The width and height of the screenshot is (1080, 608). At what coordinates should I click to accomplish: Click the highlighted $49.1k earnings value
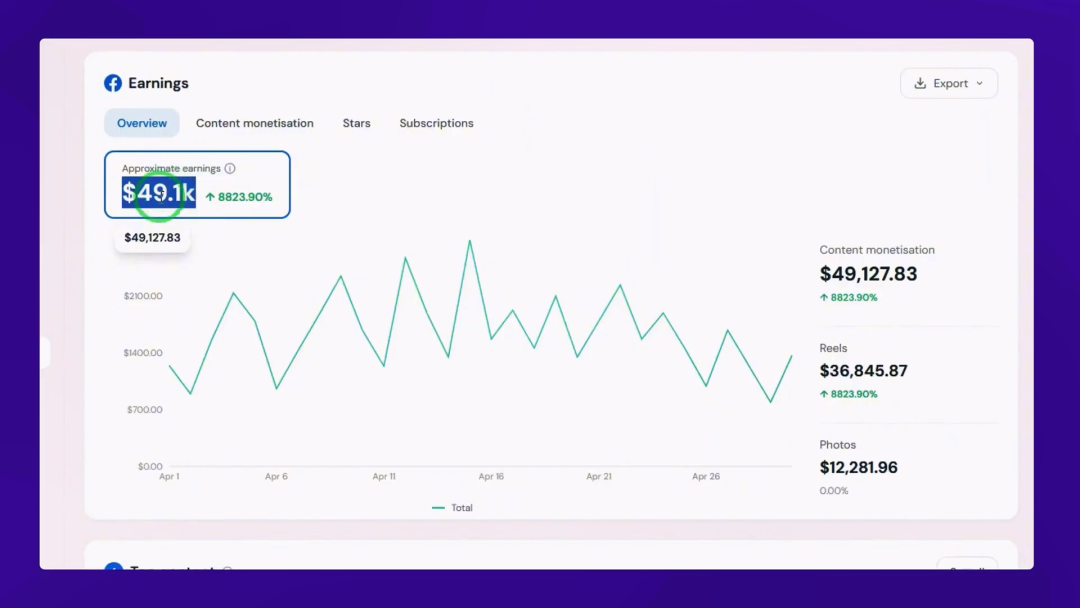pyautogui.click(x=158, y=193)
